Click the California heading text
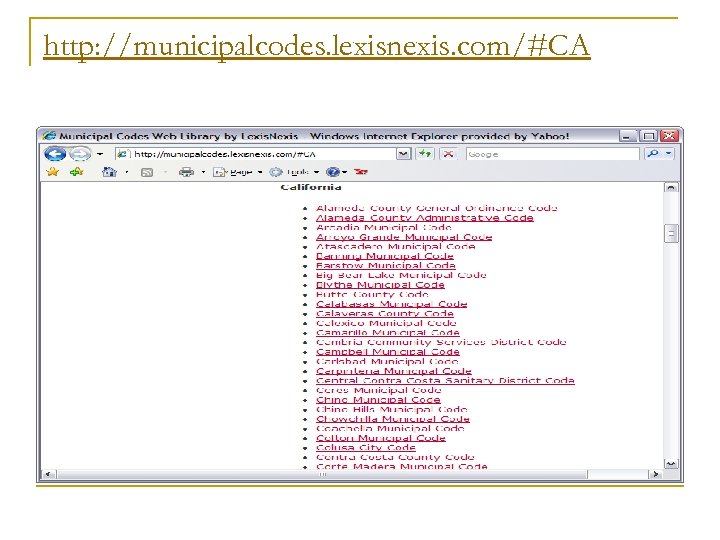 coord(311,187)
